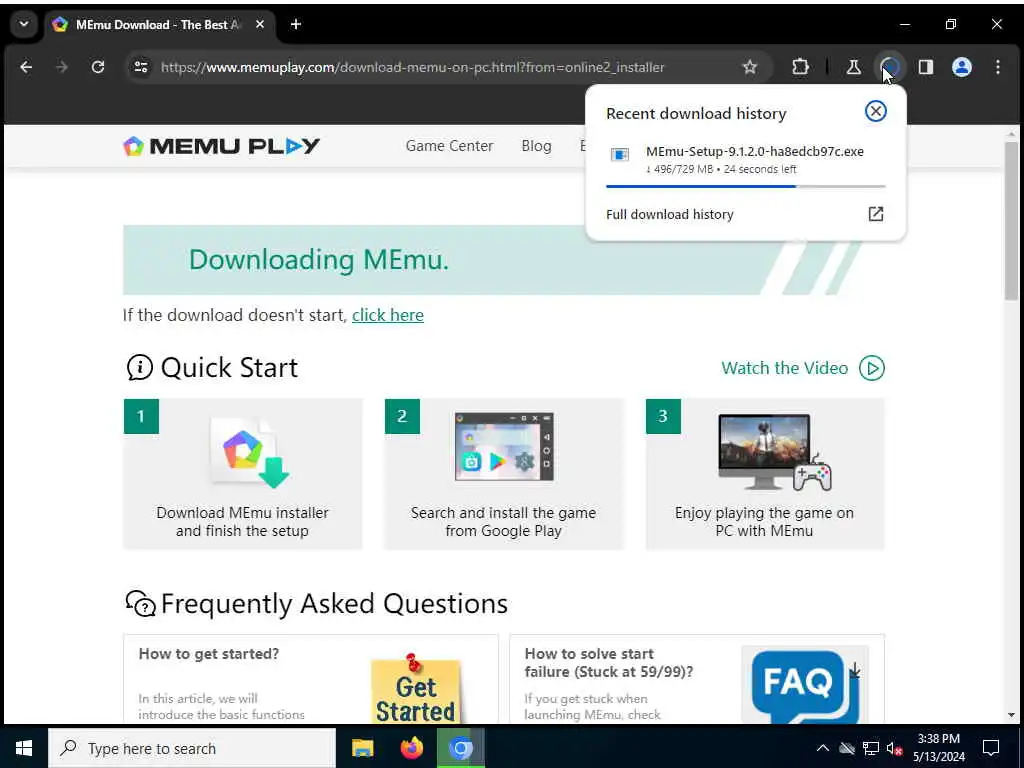Close the Recent download history popup
This screenshot has height=768, width=1024.
(x=875, y=111)
